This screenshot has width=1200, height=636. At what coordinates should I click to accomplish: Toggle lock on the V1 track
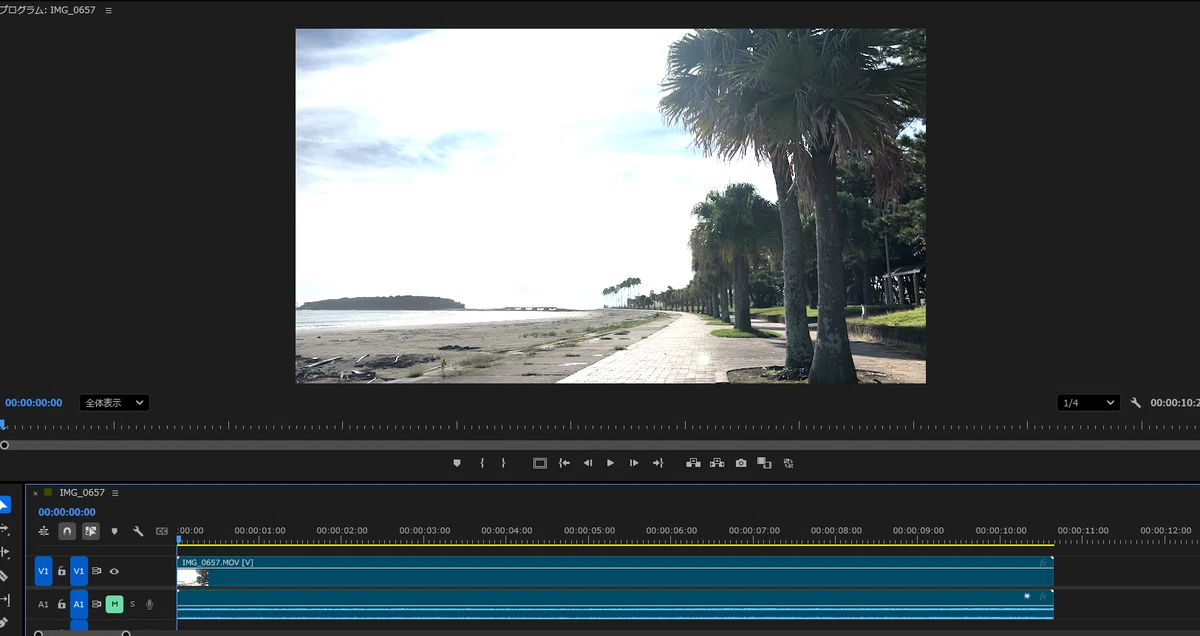[x=61, y=571]
